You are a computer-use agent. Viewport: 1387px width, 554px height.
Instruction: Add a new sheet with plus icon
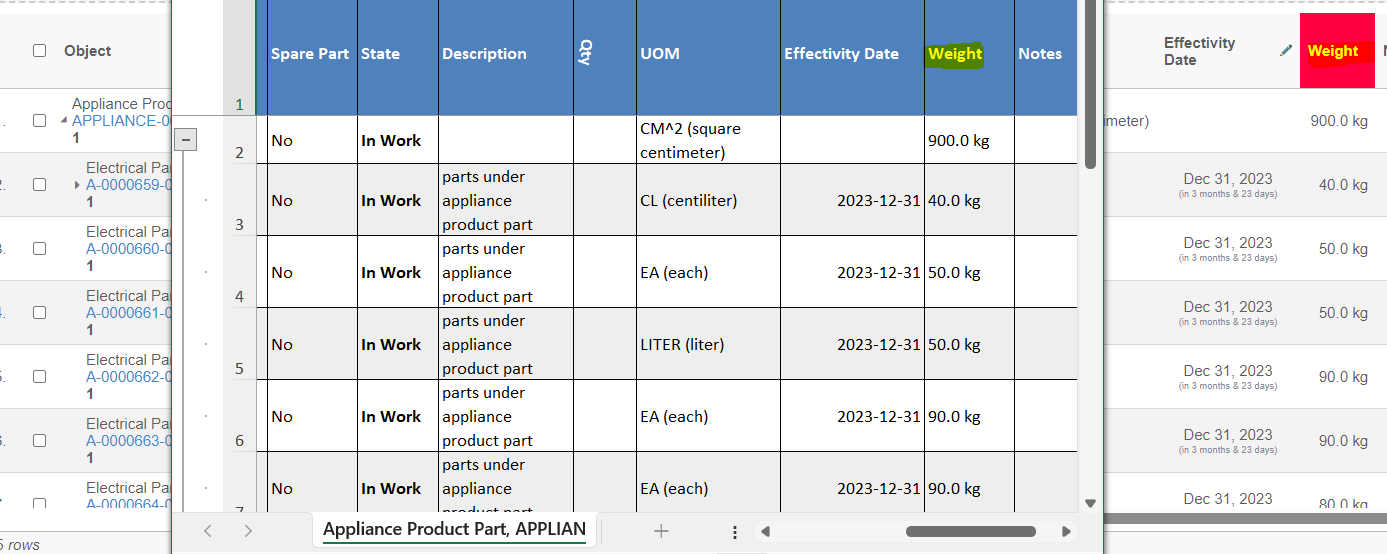tap(660, 531)
